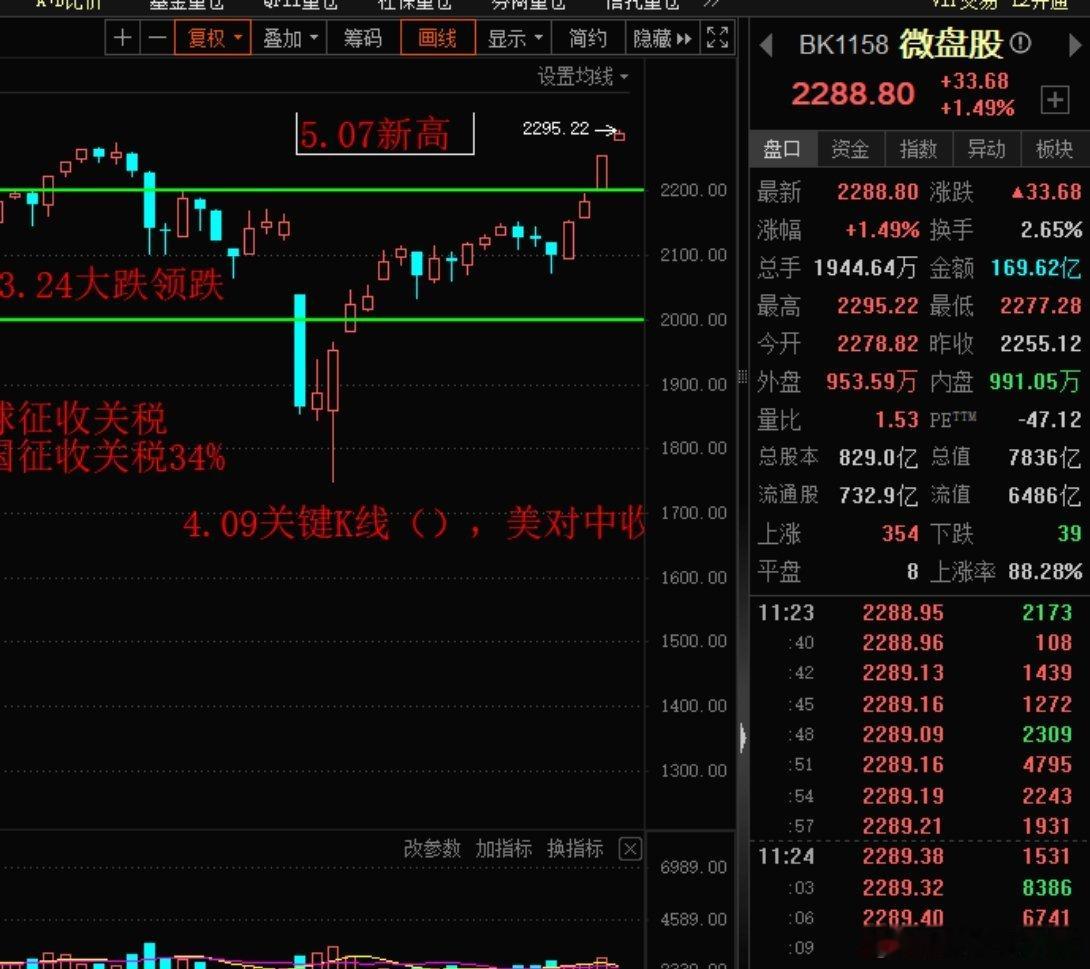Click the PE value -47.12
The height and width of the screenshot is (969, 1090).
point(1050,419)
